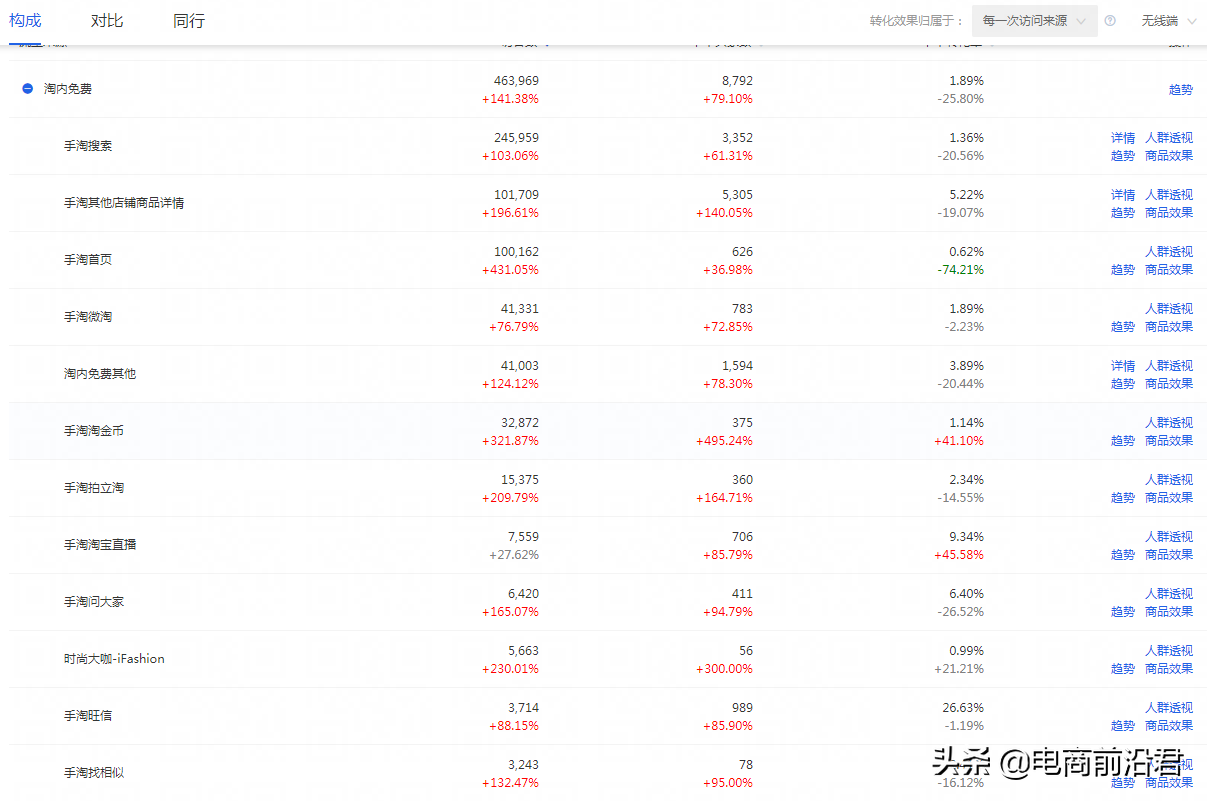Open 详情 for 手淘其他店铺商品详情
Image resolution: width=1207 pixels, height=801 pixels.
1123,195
